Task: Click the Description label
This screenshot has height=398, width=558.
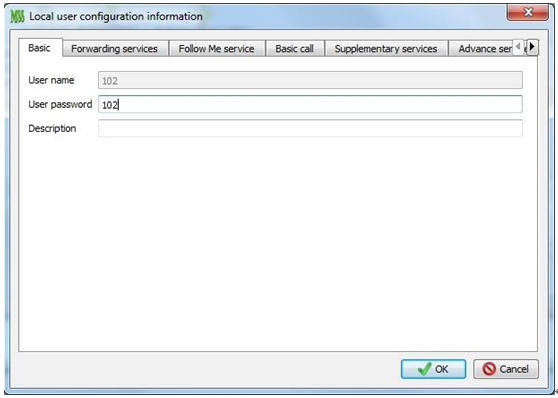Action: (x=52, y=128)
